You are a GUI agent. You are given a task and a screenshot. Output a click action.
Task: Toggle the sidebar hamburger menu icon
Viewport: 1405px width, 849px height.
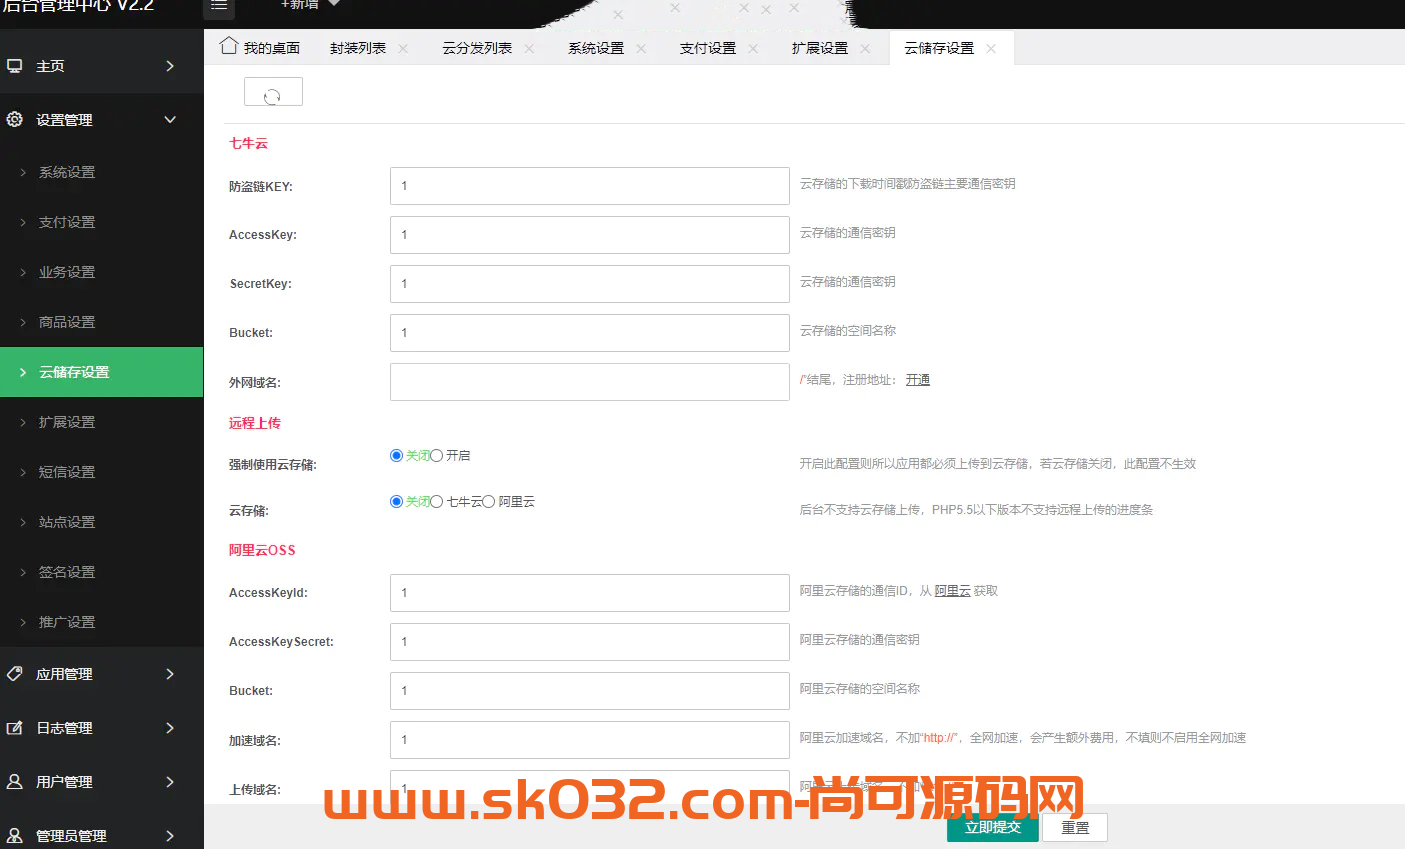click(x=219, y=7)
